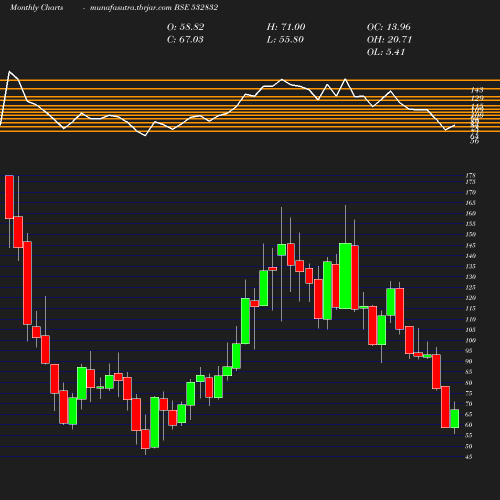
Task: Click the "Monthly Charts" title text
Action: pos(36,8)
